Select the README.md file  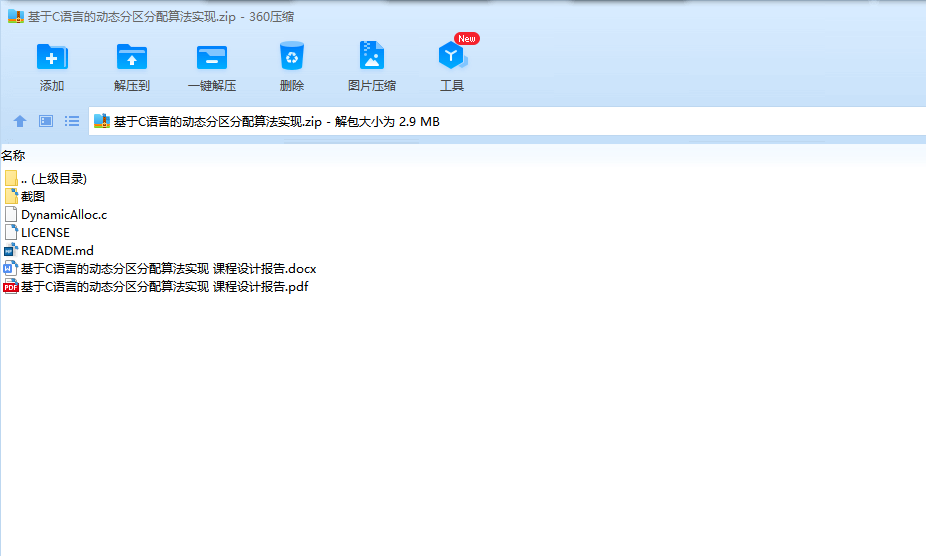click(49, 251)
